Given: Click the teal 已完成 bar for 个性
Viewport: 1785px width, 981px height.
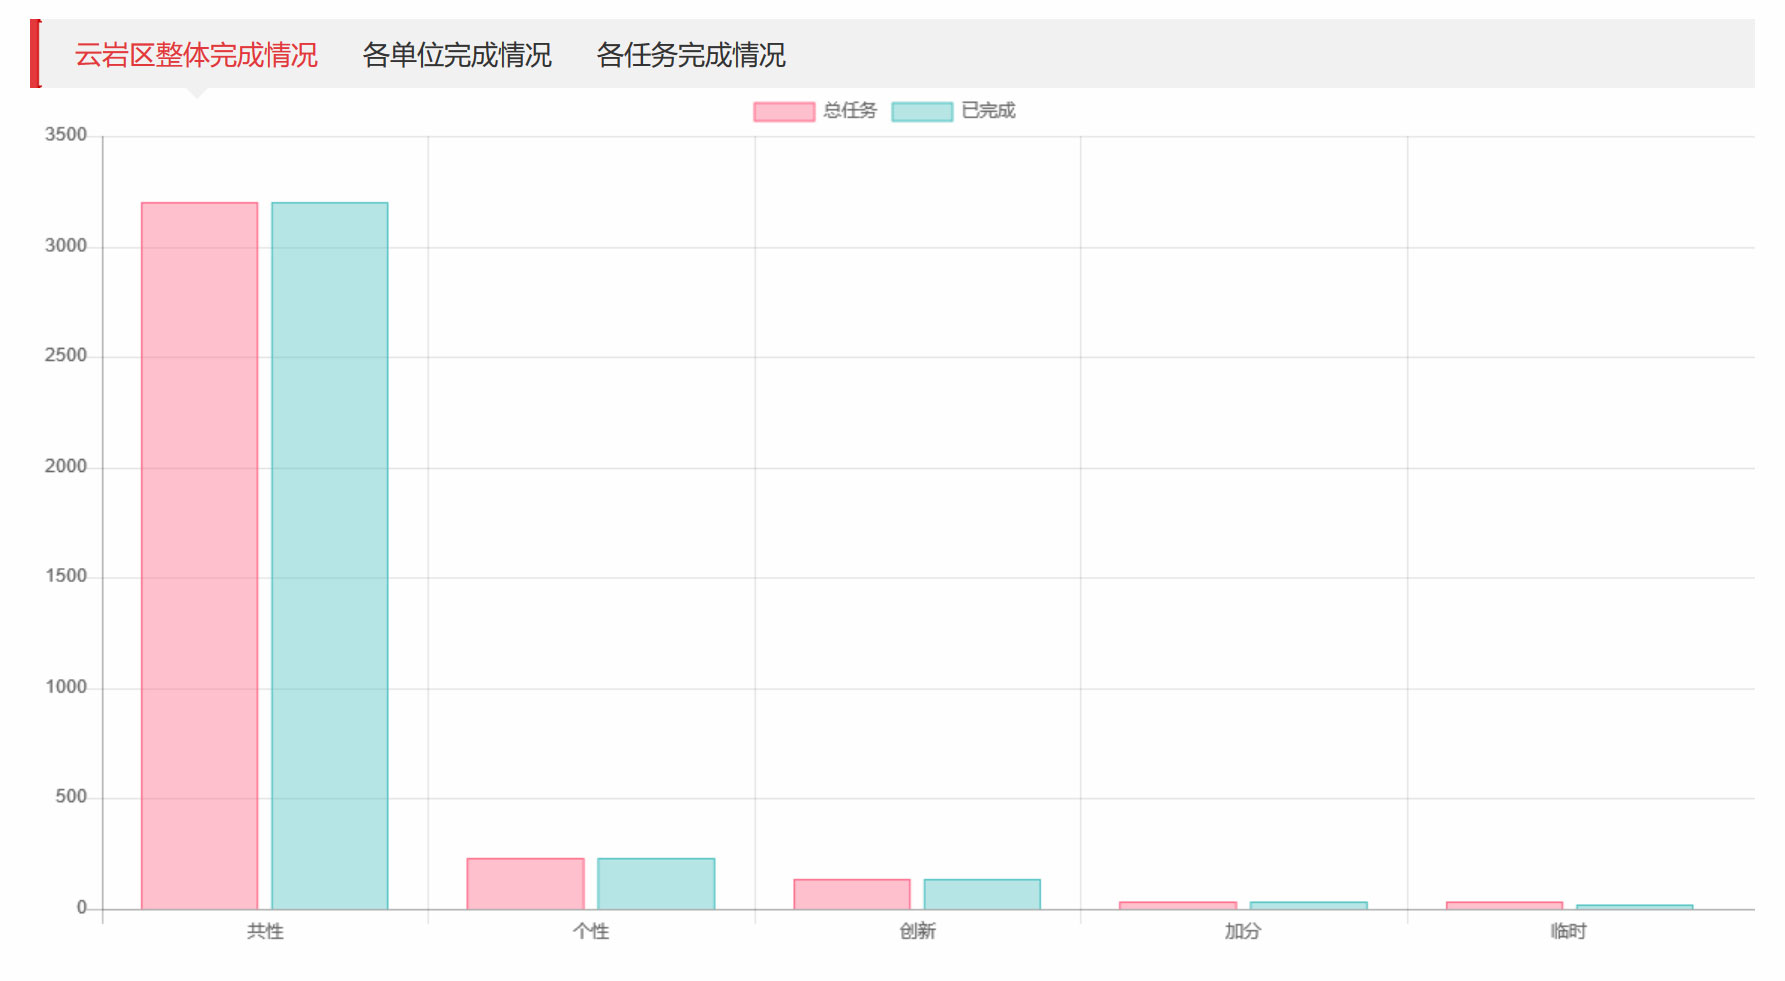Looking at the screenshot, I should coord(656,884).
